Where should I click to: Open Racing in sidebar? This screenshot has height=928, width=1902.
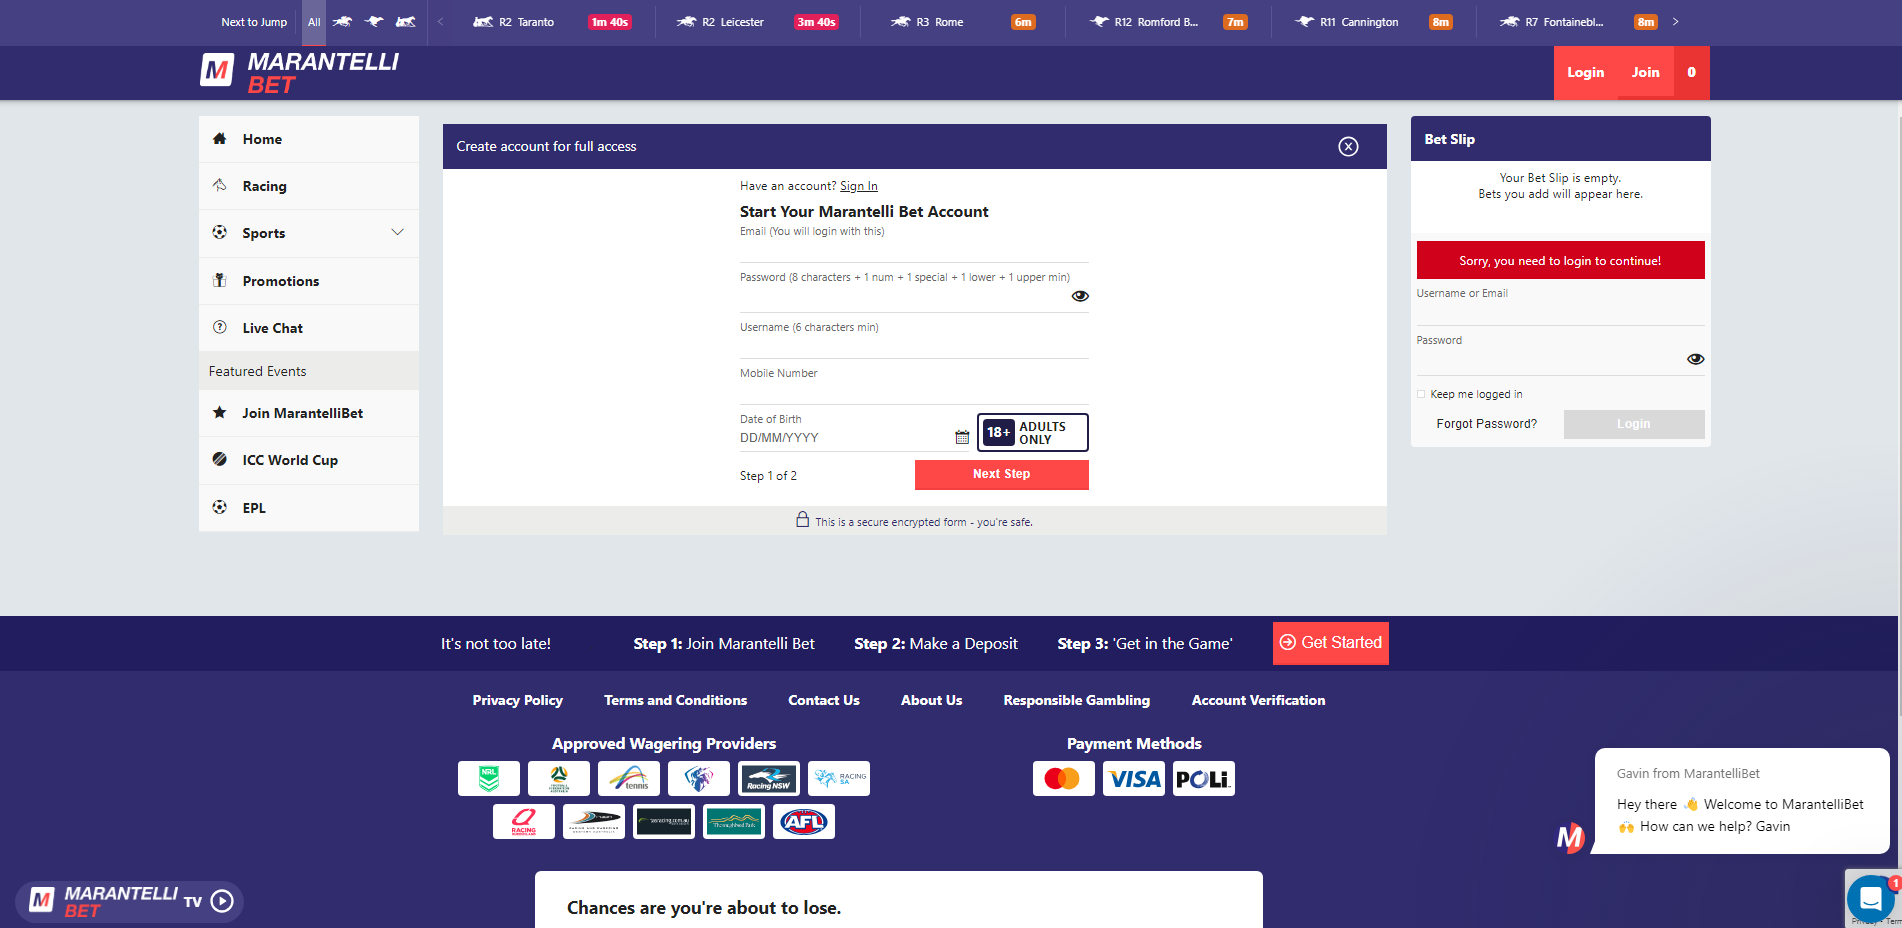(x=309, y=186)
